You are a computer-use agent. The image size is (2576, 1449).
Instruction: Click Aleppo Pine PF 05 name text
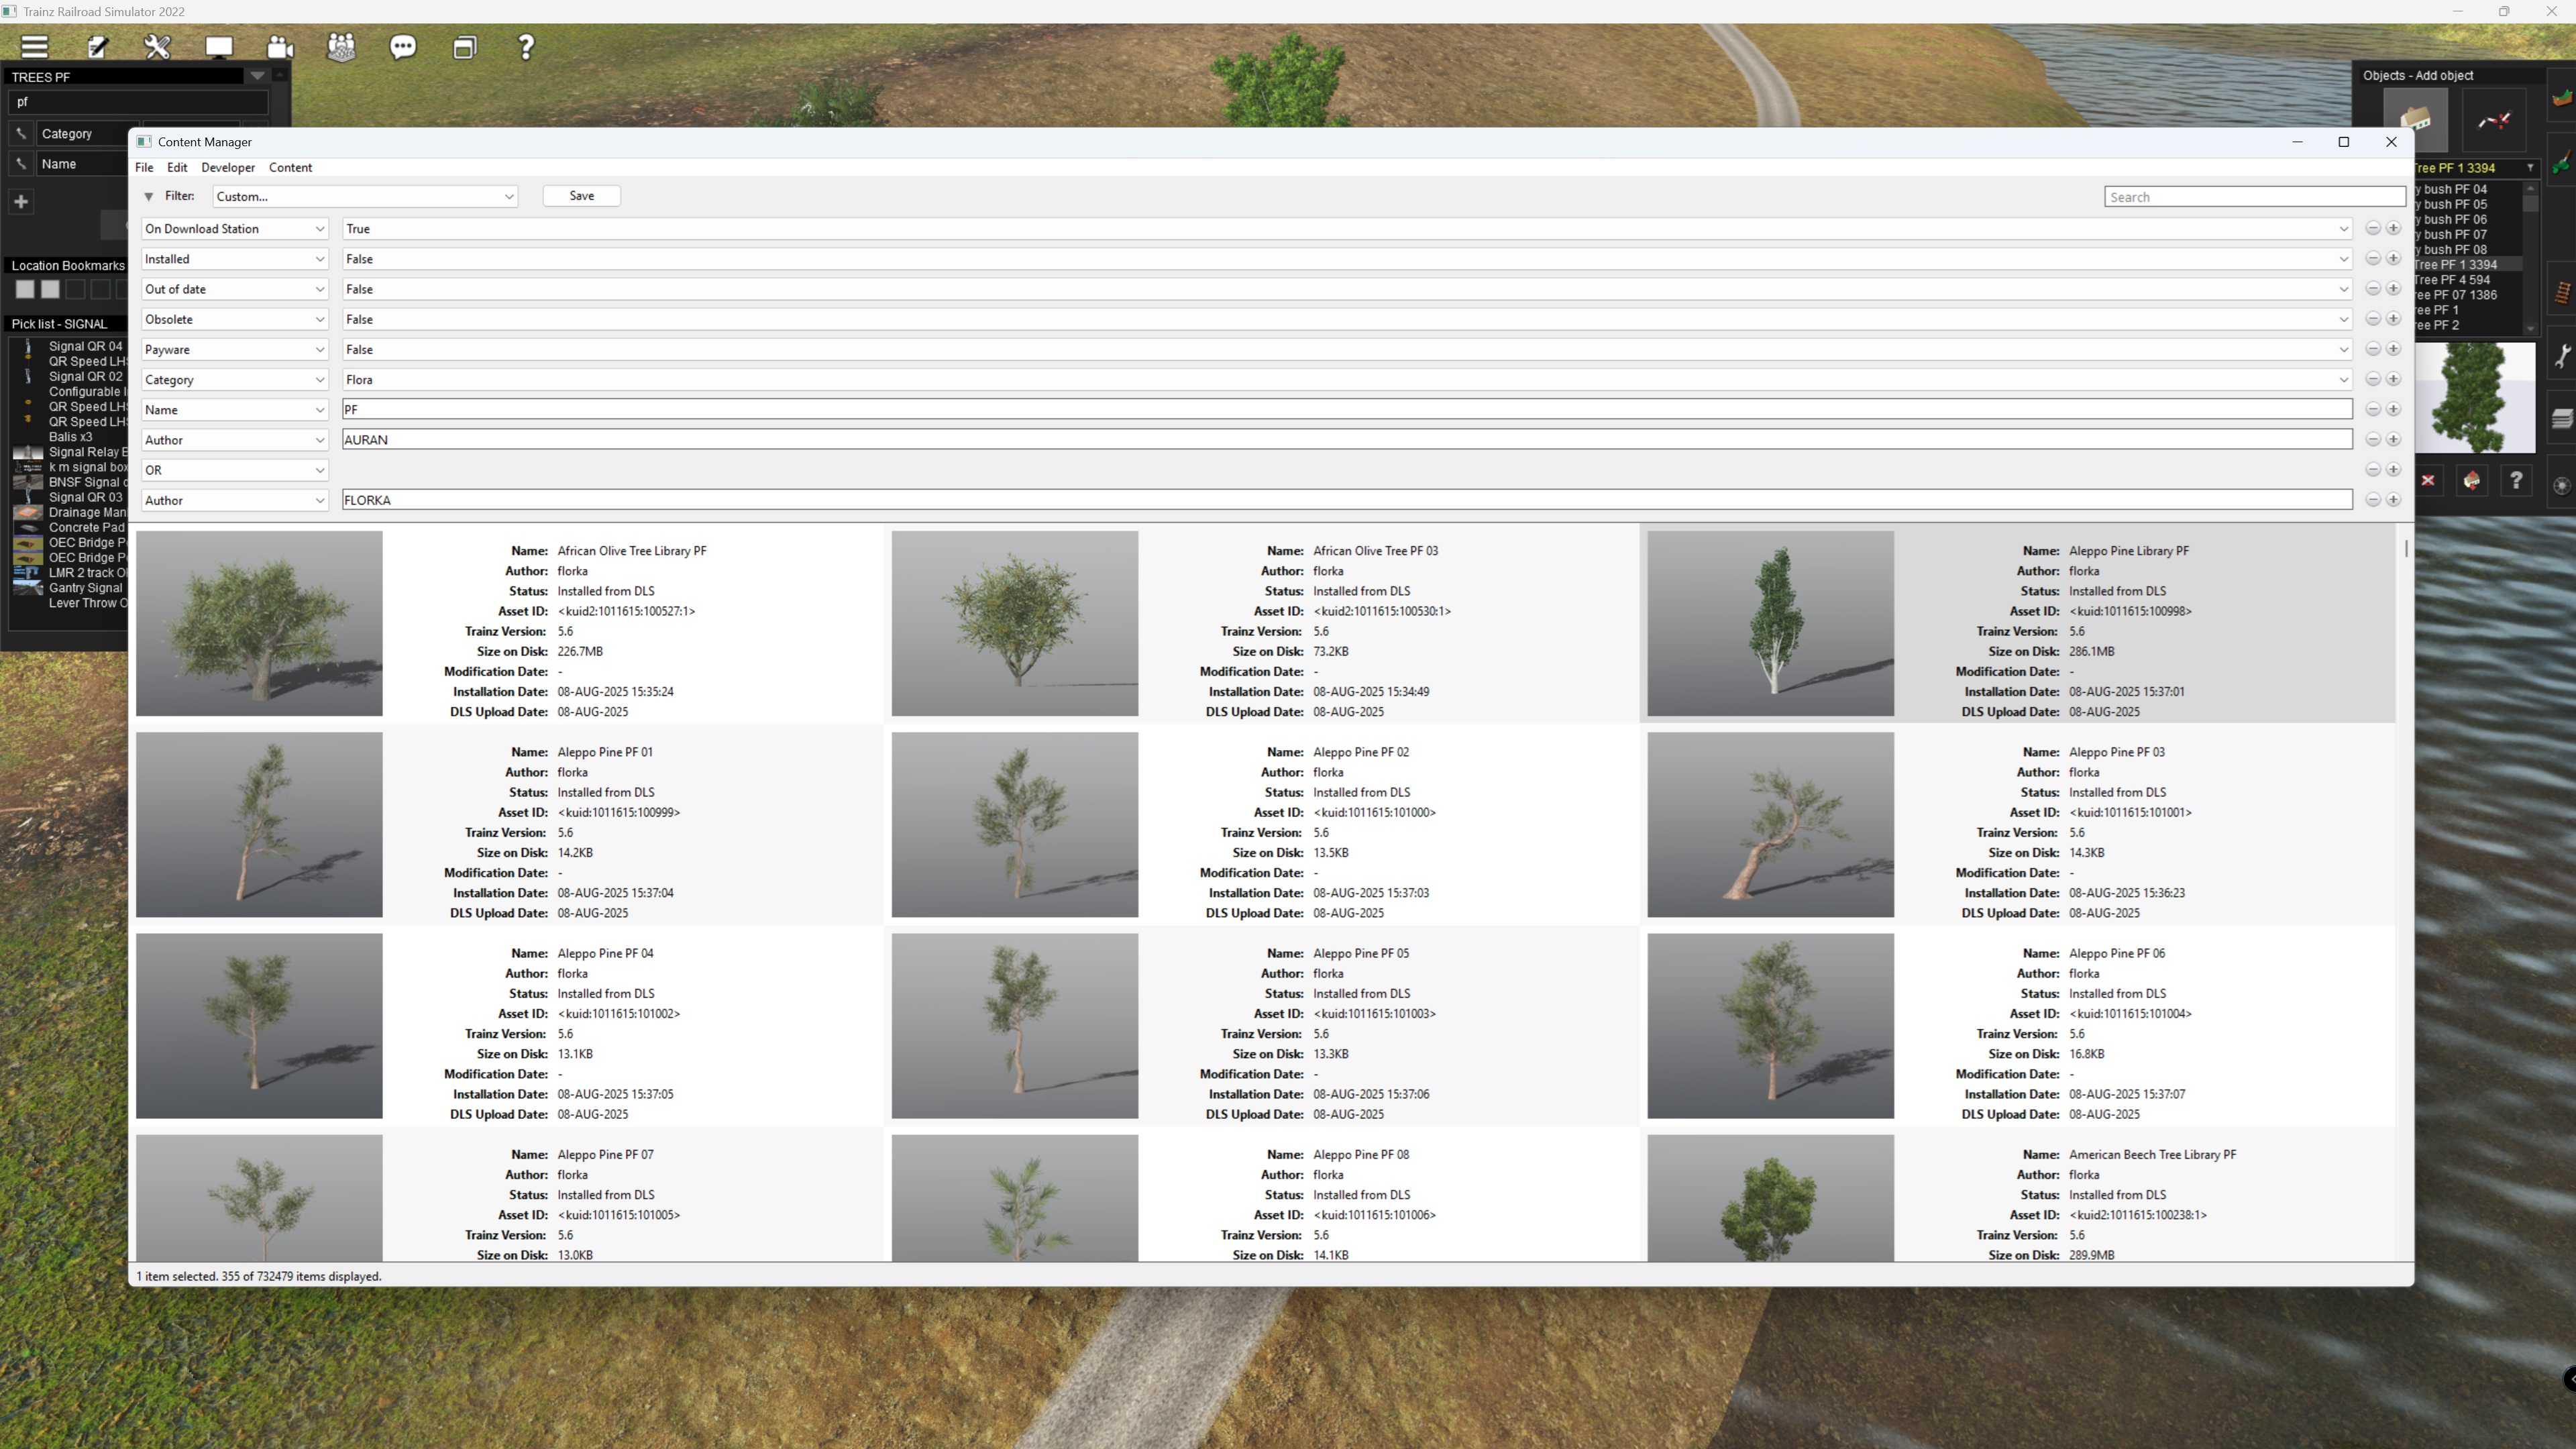[1360, 953]
